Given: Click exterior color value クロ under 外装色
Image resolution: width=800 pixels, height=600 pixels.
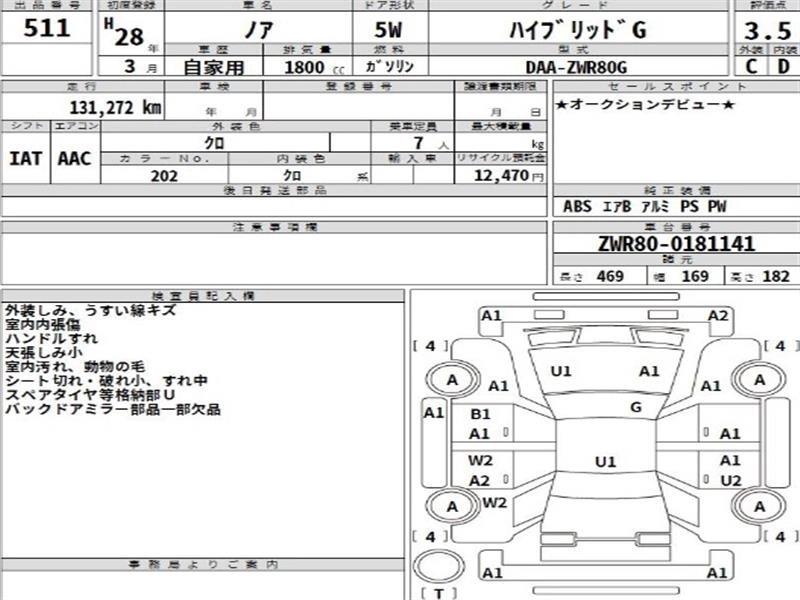Looking at the screenshot, I should tap(214, 143).
